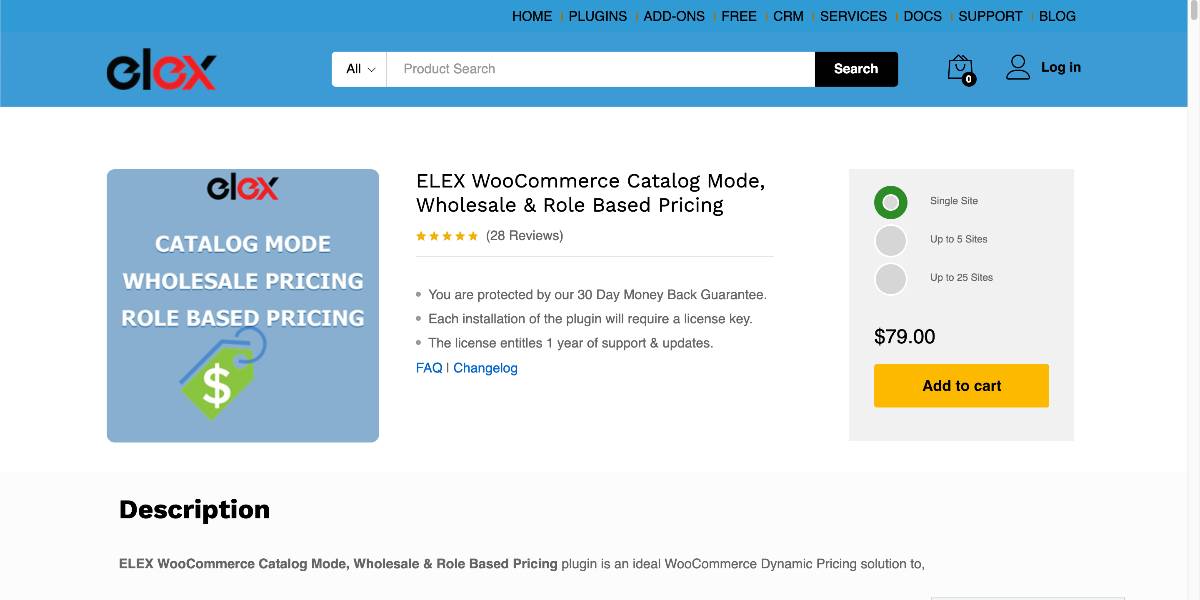Screen dimensions: 1200x600
Task: Click the product title heading
Action: tap(590, 193)
